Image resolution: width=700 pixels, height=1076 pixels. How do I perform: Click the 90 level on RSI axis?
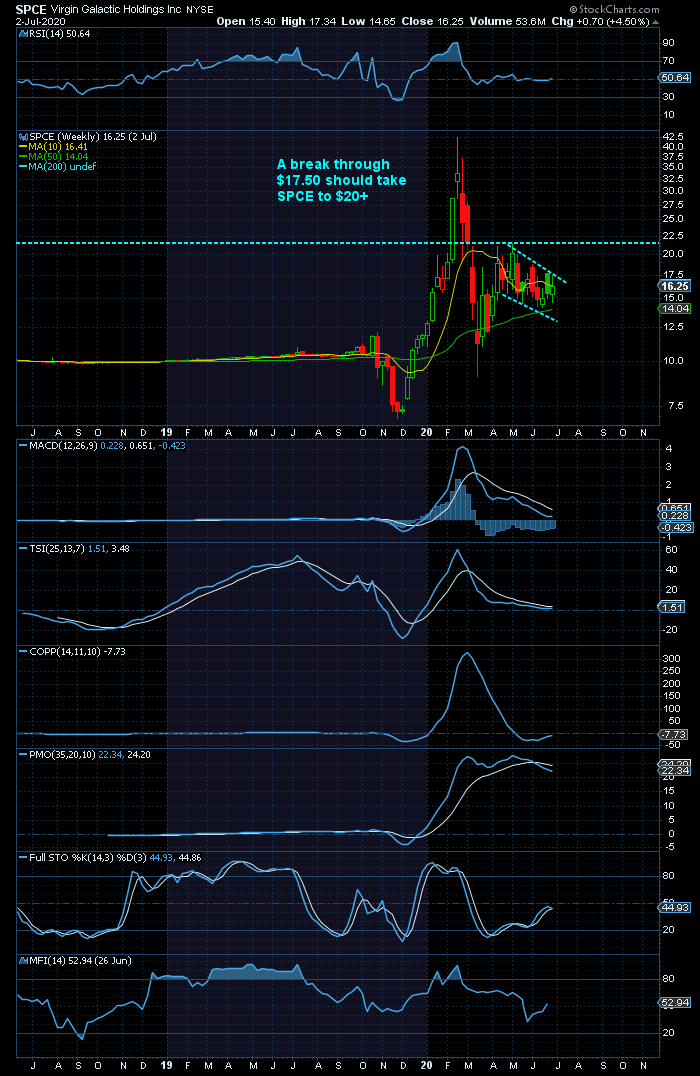pos(668,43)
